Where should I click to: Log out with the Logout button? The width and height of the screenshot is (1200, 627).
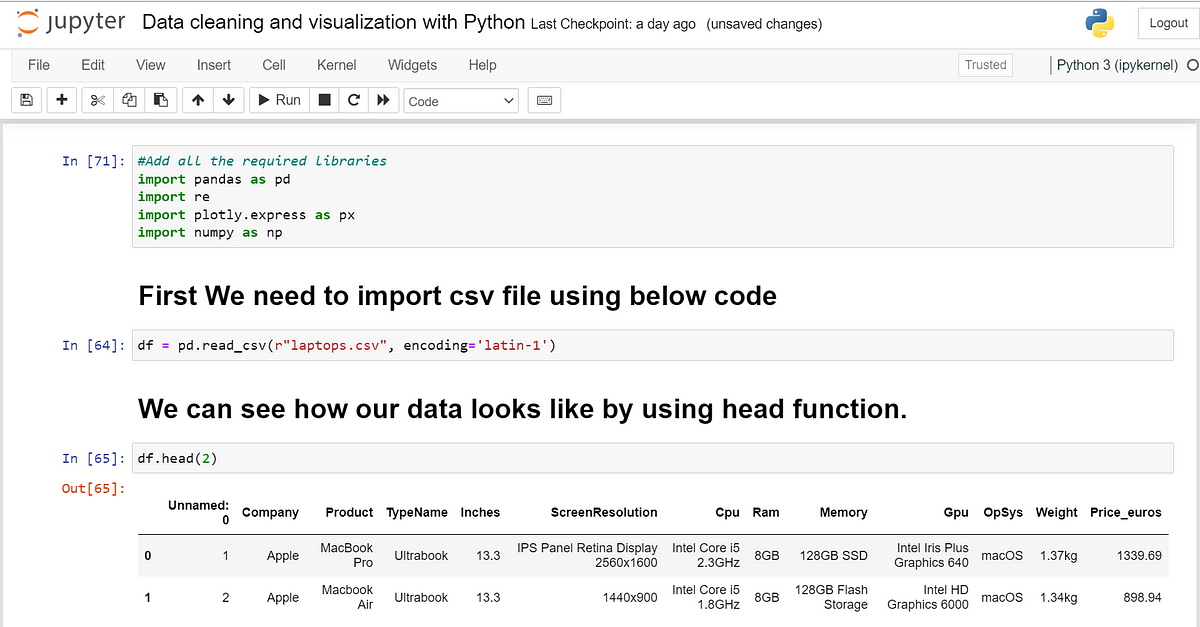tap(1168, 23)
